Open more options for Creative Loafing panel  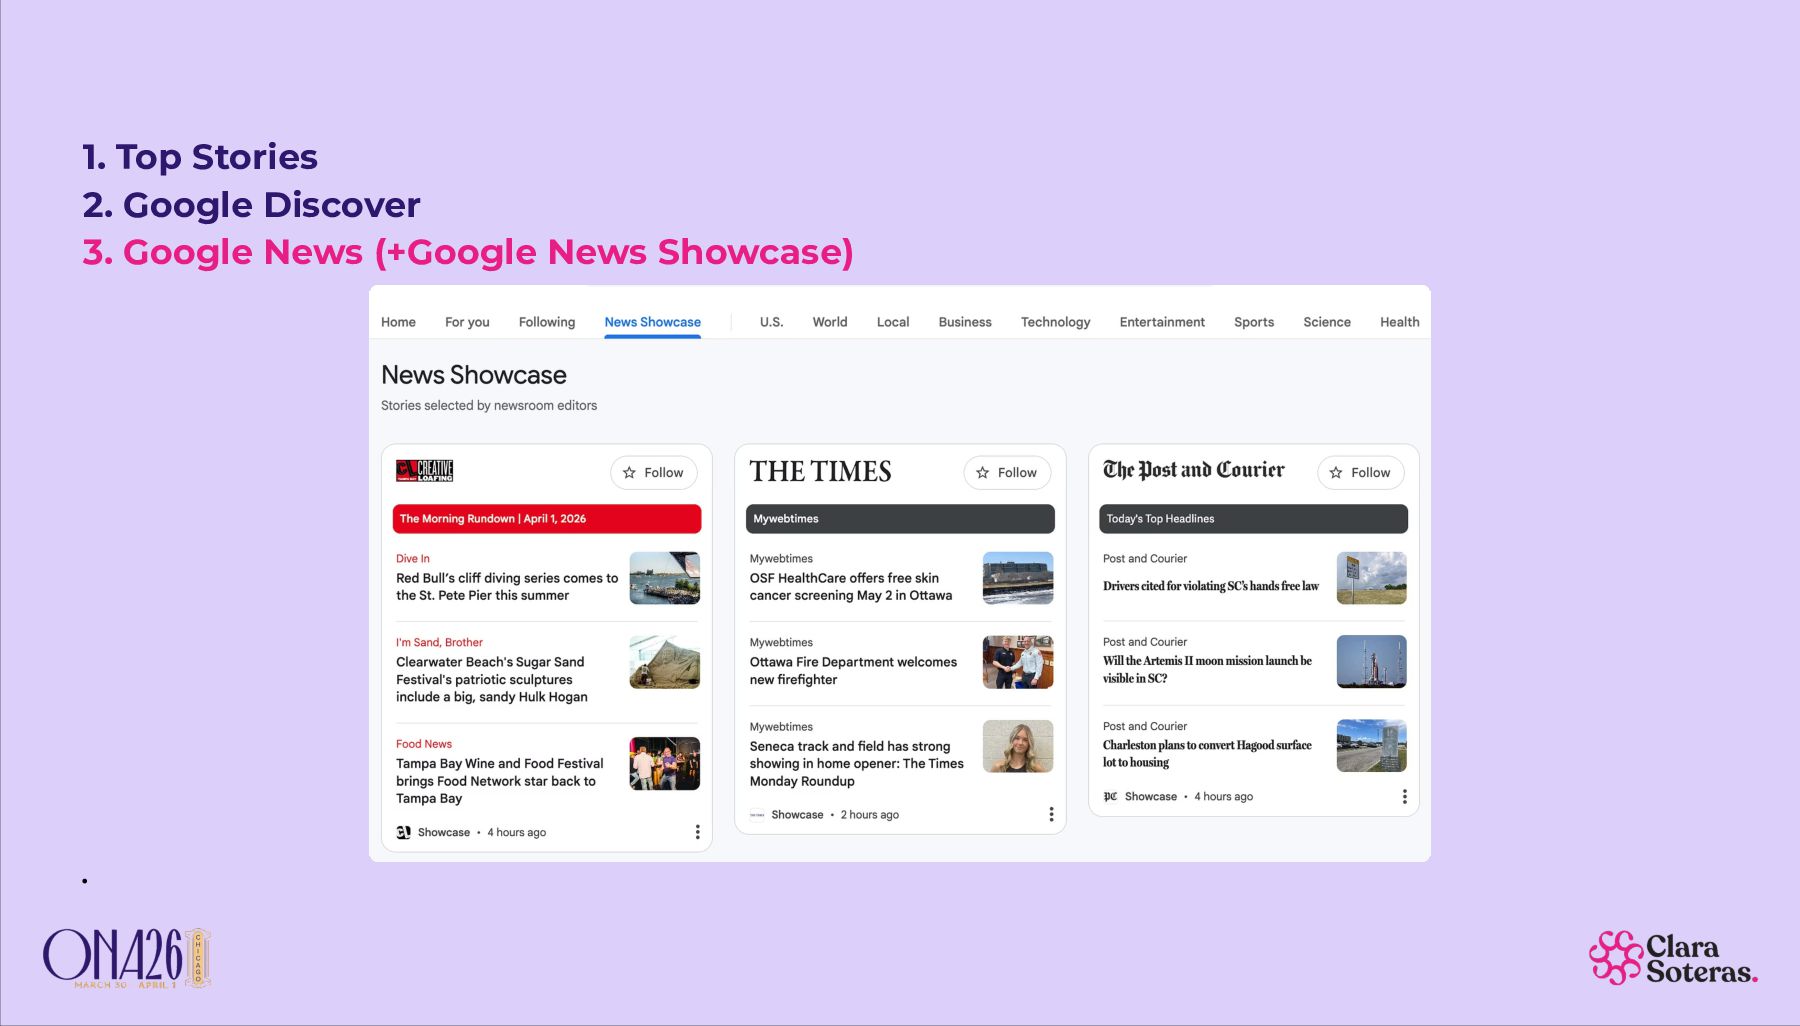click(697, 832)
